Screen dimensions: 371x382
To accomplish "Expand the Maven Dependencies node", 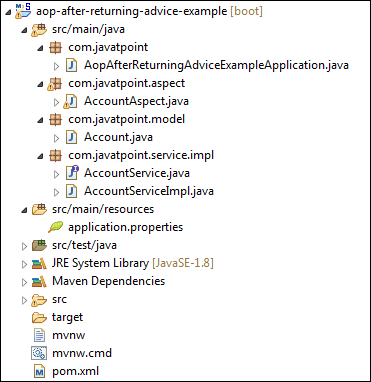I will [24, 282].
